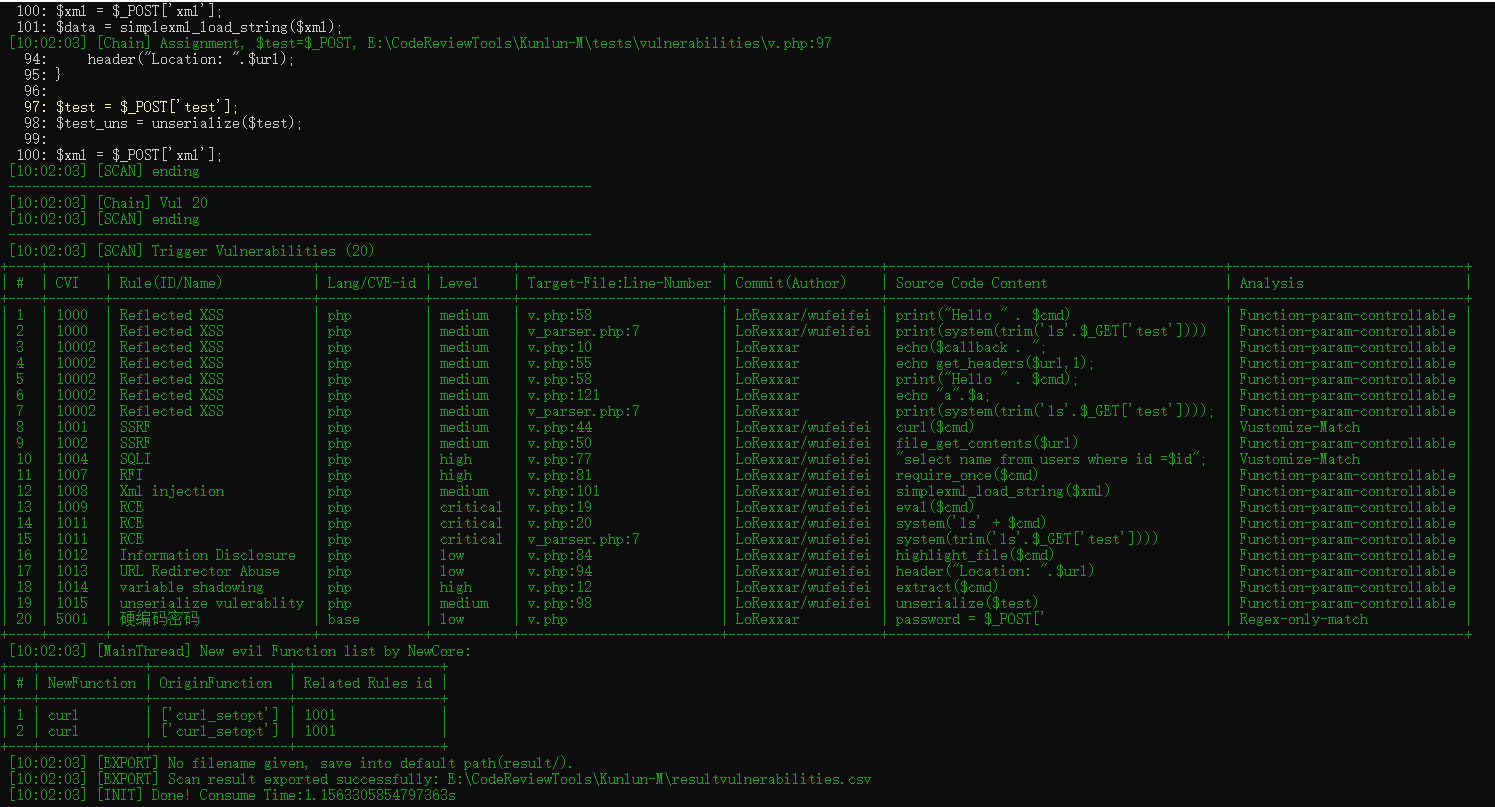Click the "CVI" column header
The width and height of the screenshot is (1495, 807).
coord(67,283)
